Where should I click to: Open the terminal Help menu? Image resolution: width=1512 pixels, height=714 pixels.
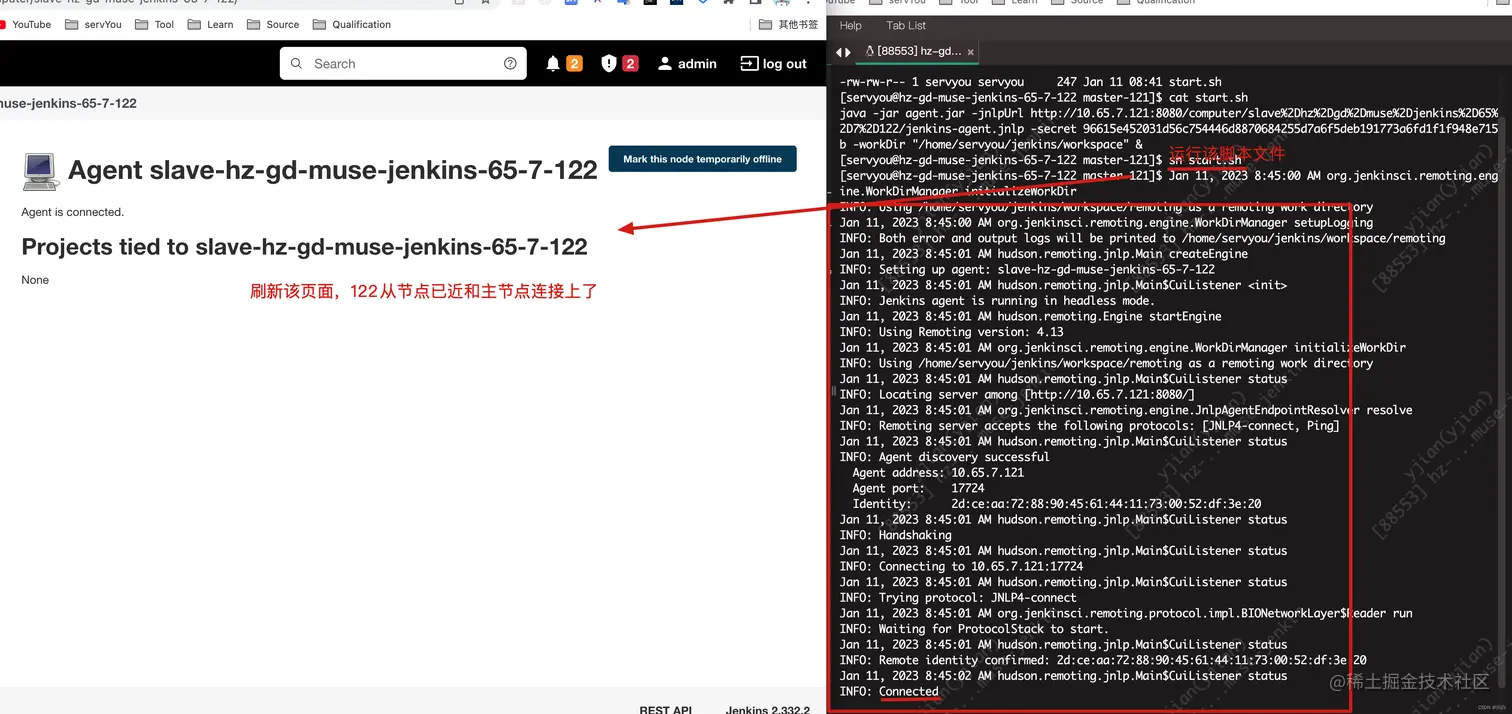(x=851, y=26)
